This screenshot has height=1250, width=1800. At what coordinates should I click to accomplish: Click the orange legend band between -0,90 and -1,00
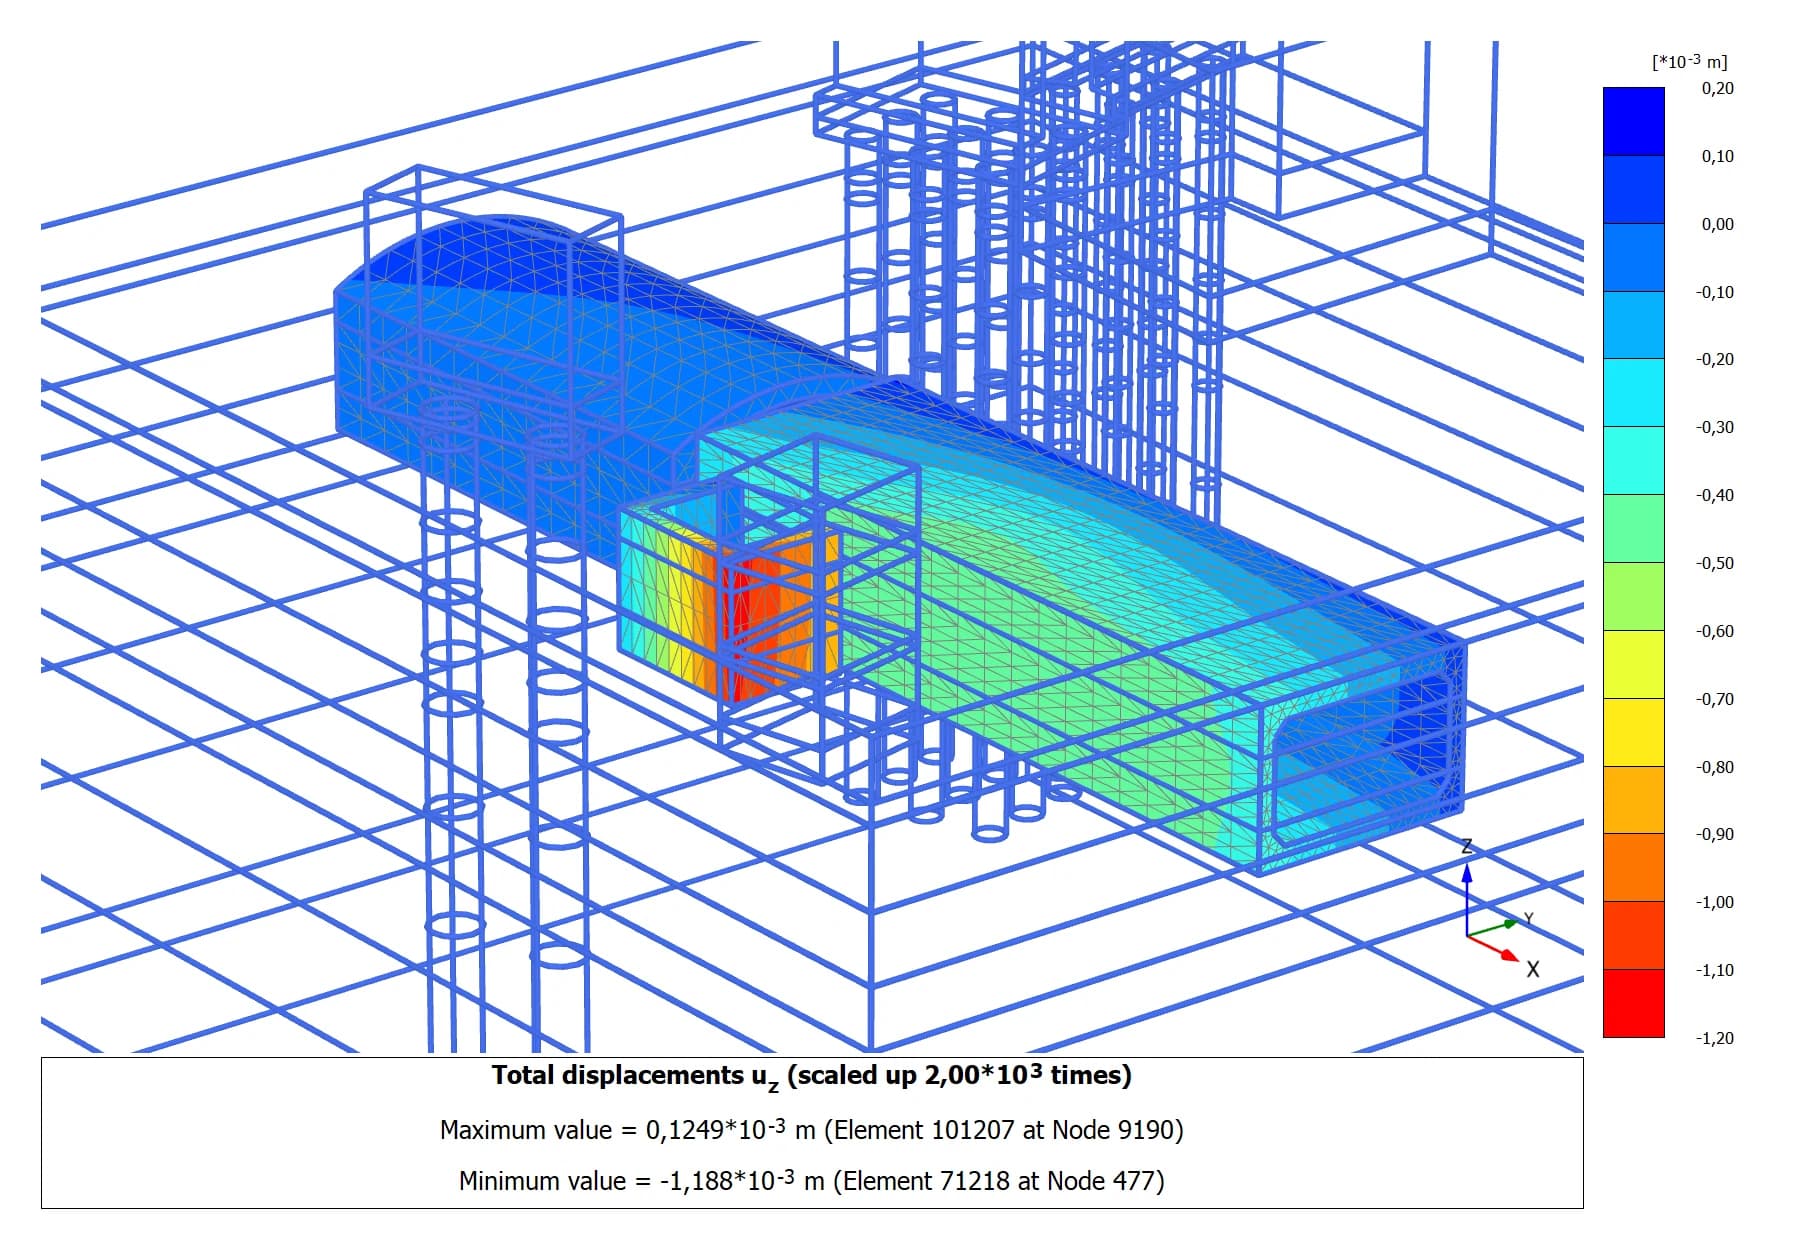point(1633,867)
